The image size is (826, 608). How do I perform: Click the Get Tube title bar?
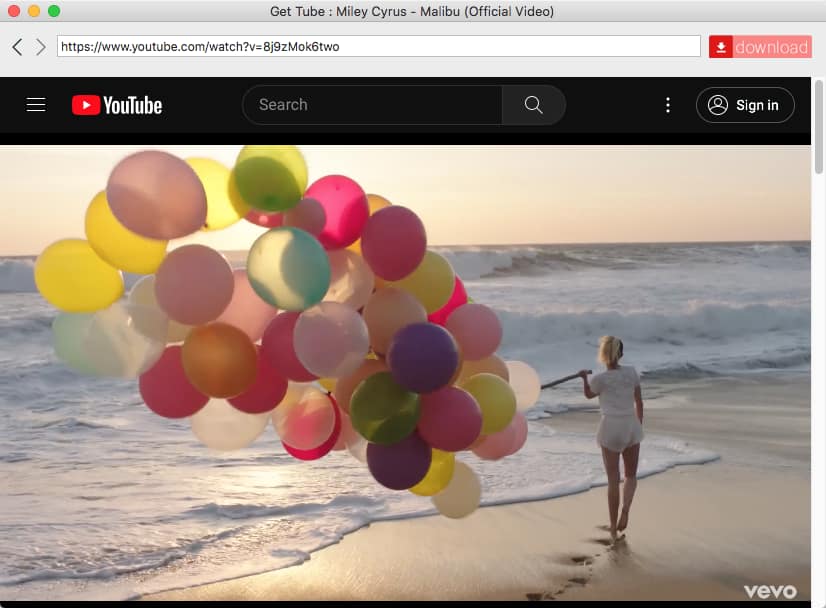click(413, 11)
